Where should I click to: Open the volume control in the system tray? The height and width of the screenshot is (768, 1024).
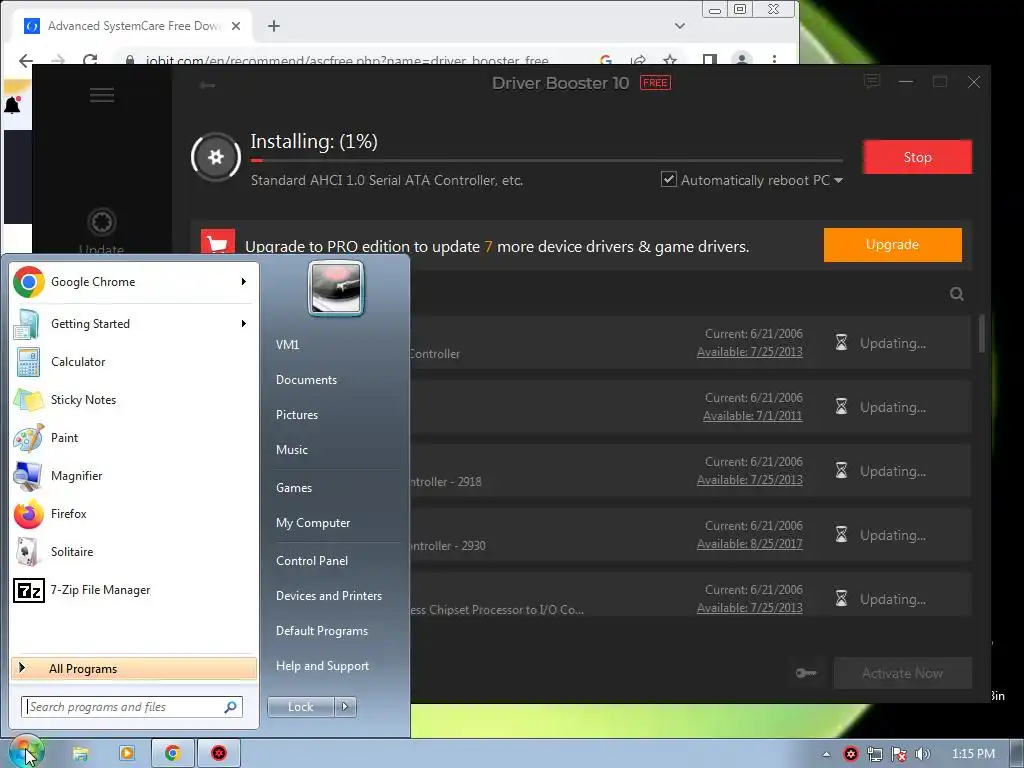[922, 754]
